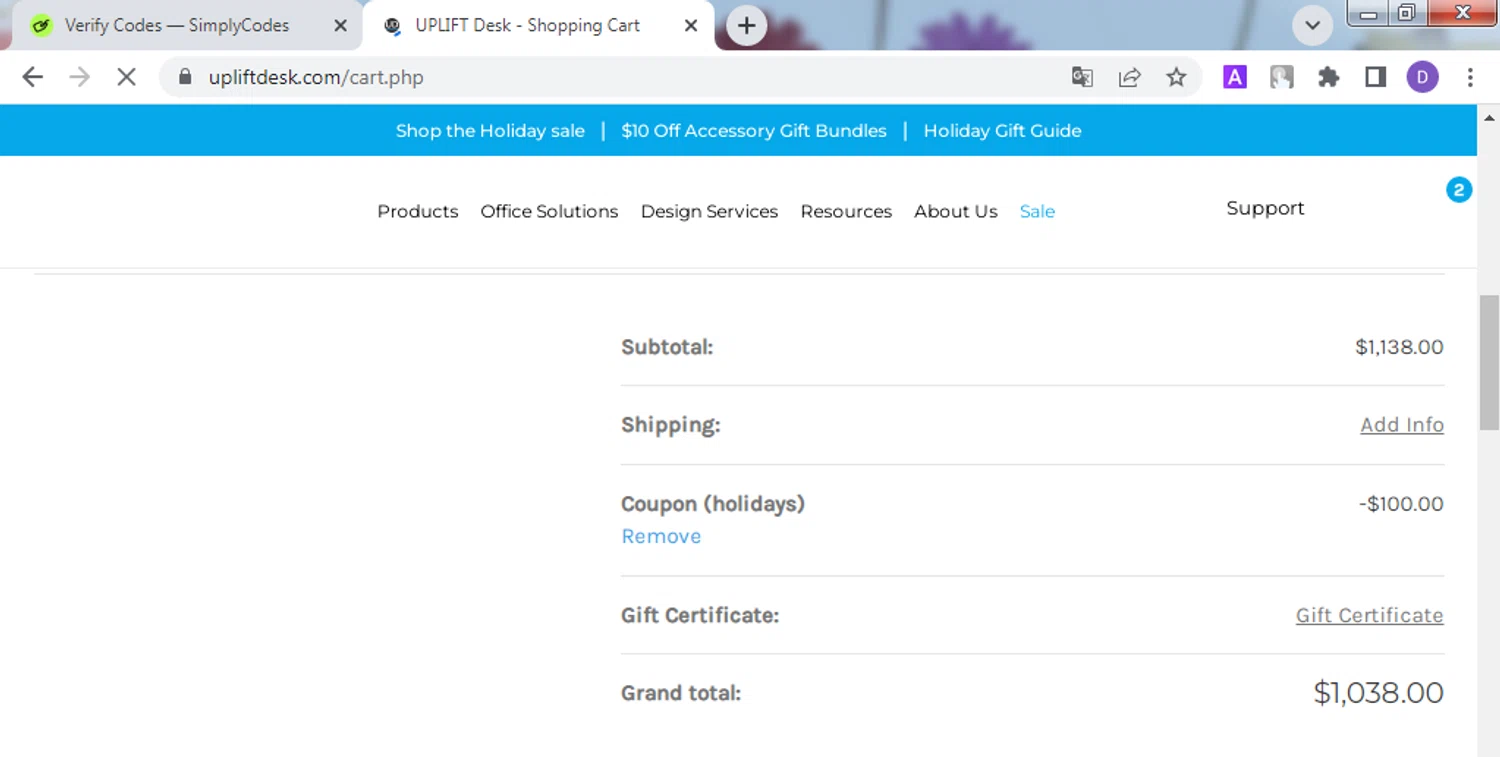Viewport: 1500px width, 757px height.
Task: Go back using the browser back arrow
Action: [33, 77]
